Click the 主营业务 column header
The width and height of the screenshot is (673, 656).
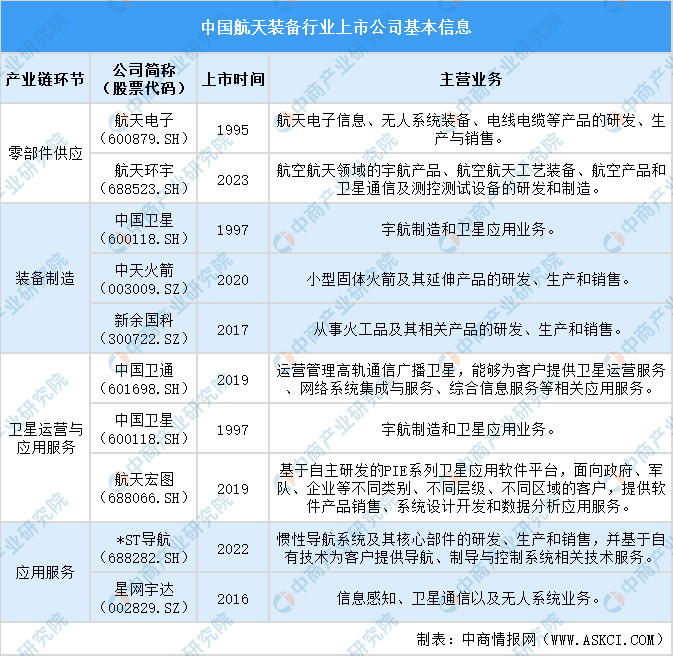(471, 79)
